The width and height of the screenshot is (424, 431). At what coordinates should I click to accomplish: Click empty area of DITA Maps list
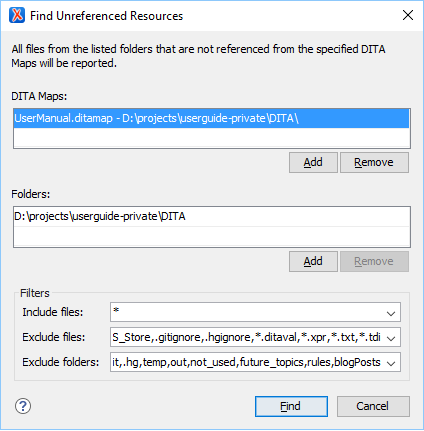pos(211,138)
